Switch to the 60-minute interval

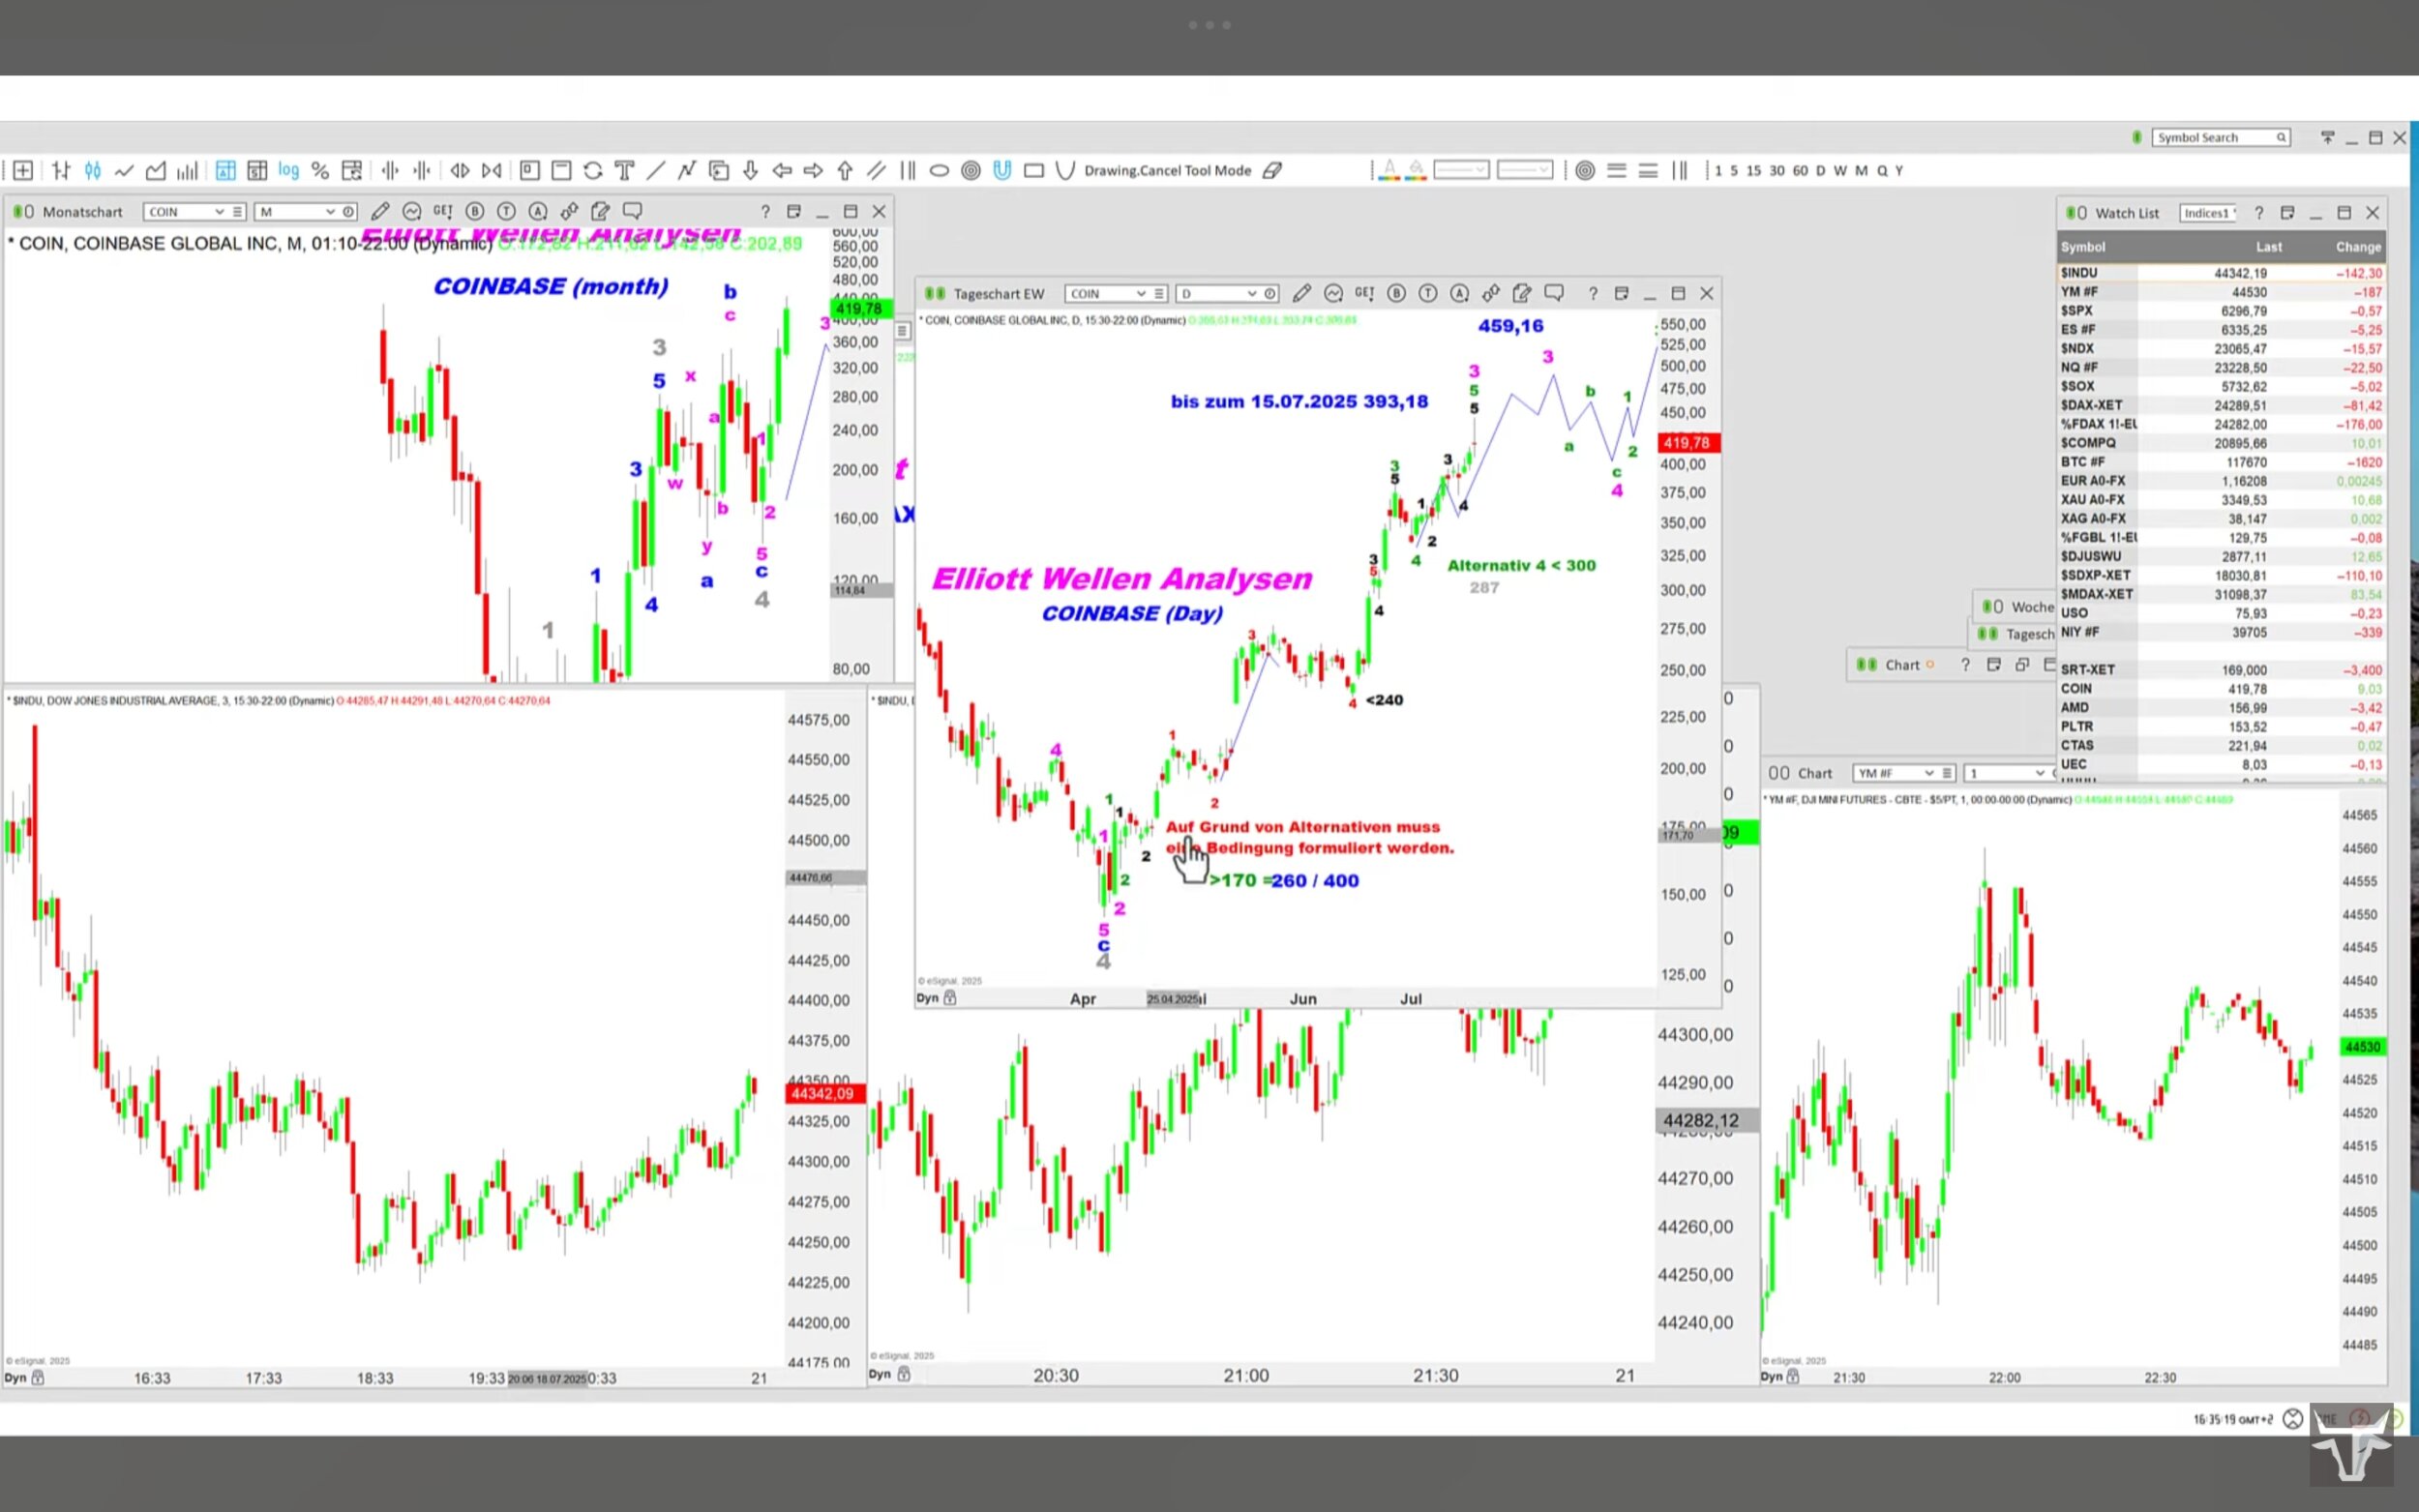click(1800, 171)
